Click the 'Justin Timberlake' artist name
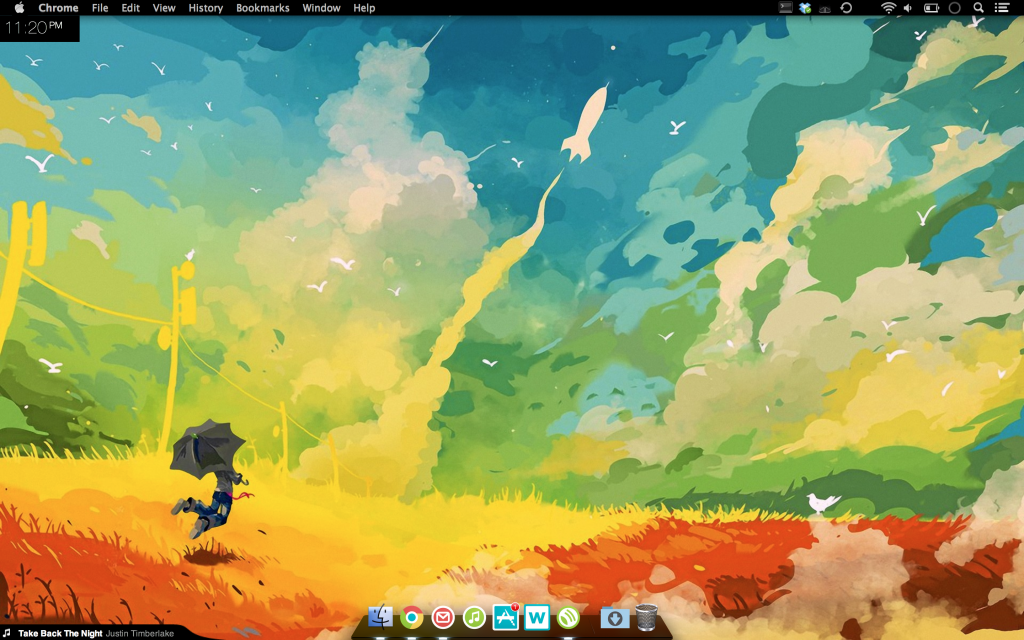1024x640 pixels. [x=140, y=633]
